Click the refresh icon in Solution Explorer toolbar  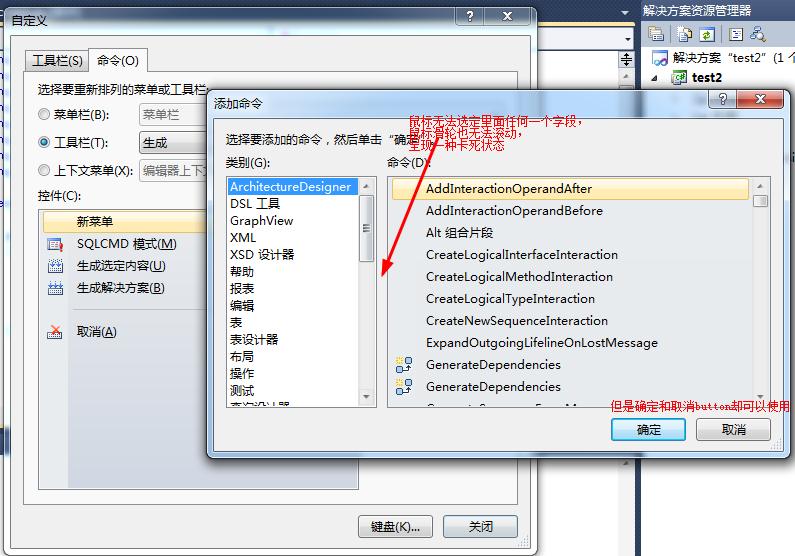tap(707, 34)
